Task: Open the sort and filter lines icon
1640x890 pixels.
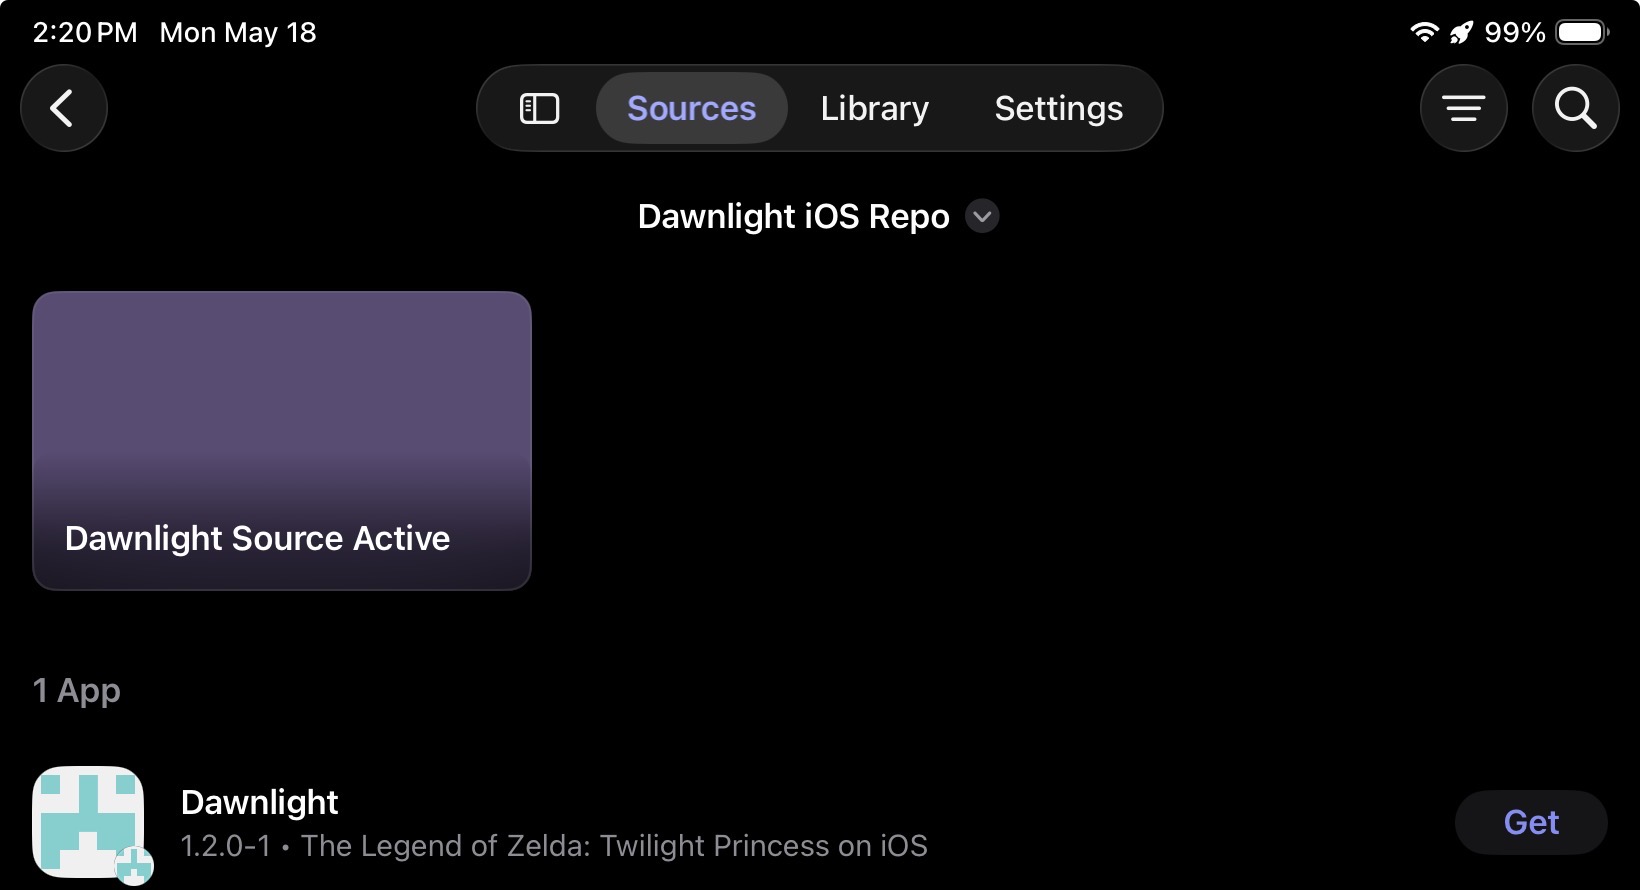Action: (1464, 108)
